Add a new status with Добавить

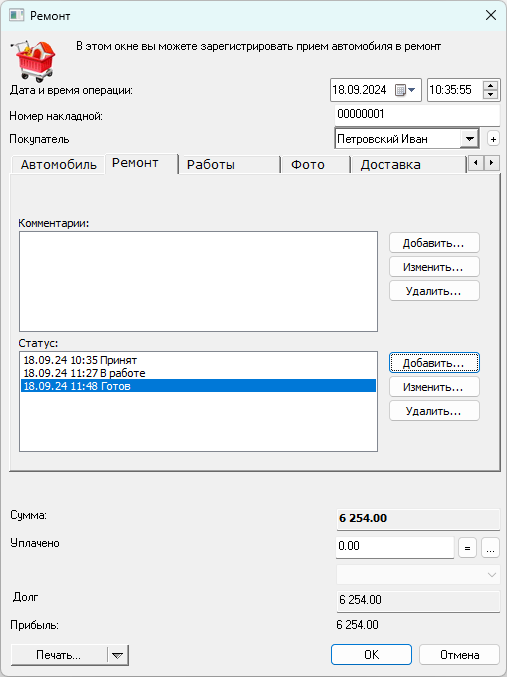[x=434, y=363]
